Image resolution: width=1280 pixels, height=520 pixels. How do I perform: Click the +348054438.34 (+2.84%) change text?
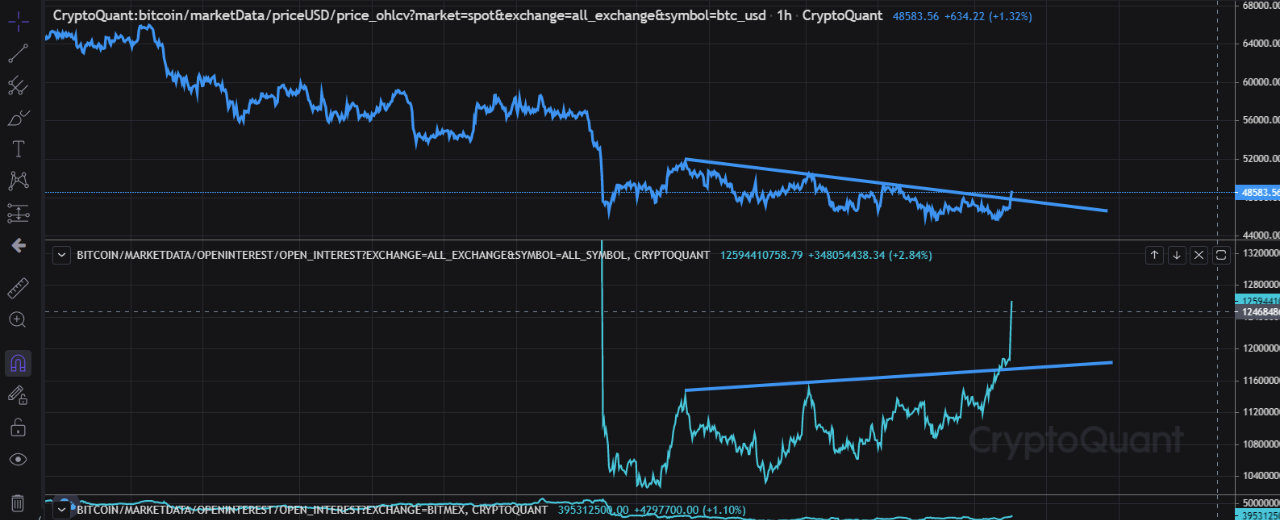pyautogui.click(x=870, y=255)
